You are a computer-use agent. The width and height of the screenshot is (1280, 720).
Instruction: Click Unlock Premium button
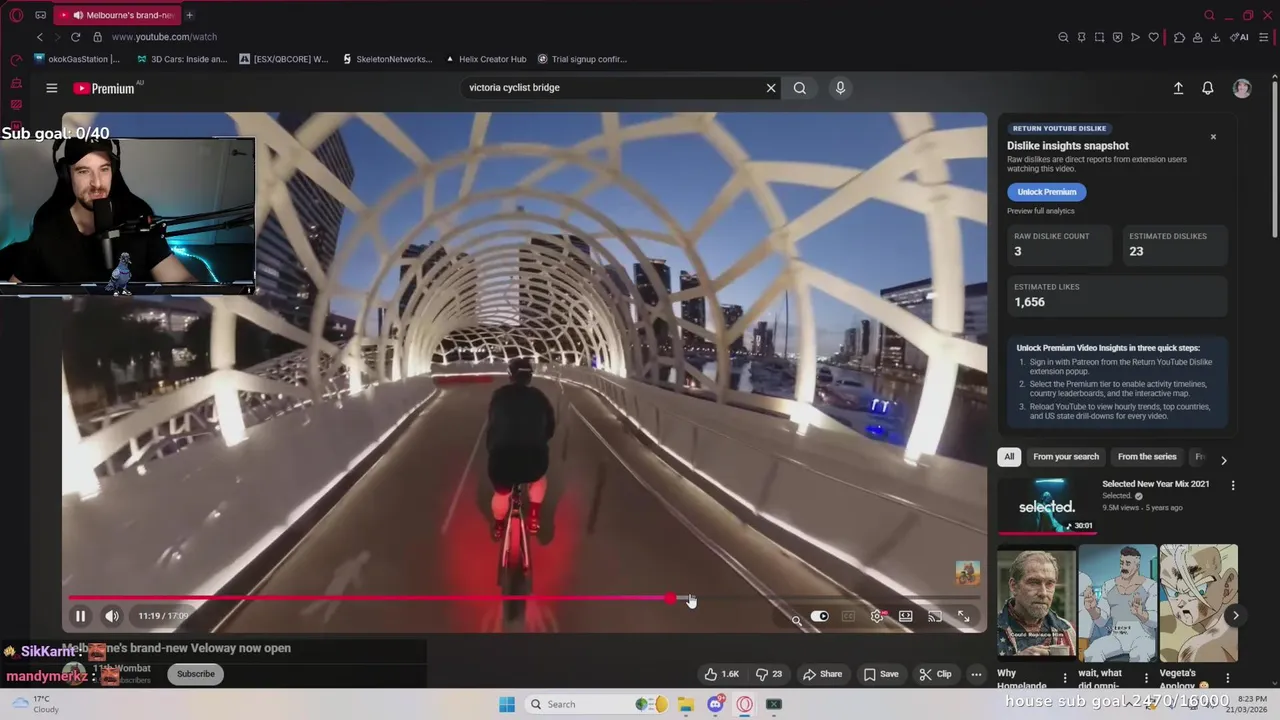click(1047, 192)
